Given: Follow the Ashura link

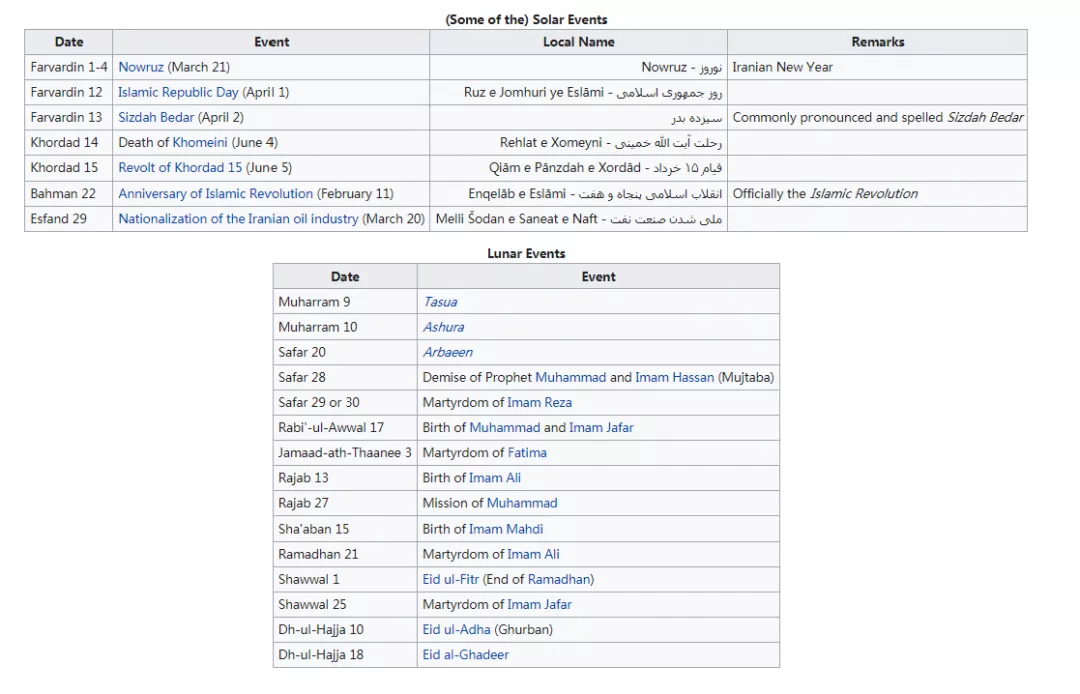Looking at the screenshot, I should tap(443, 327).
